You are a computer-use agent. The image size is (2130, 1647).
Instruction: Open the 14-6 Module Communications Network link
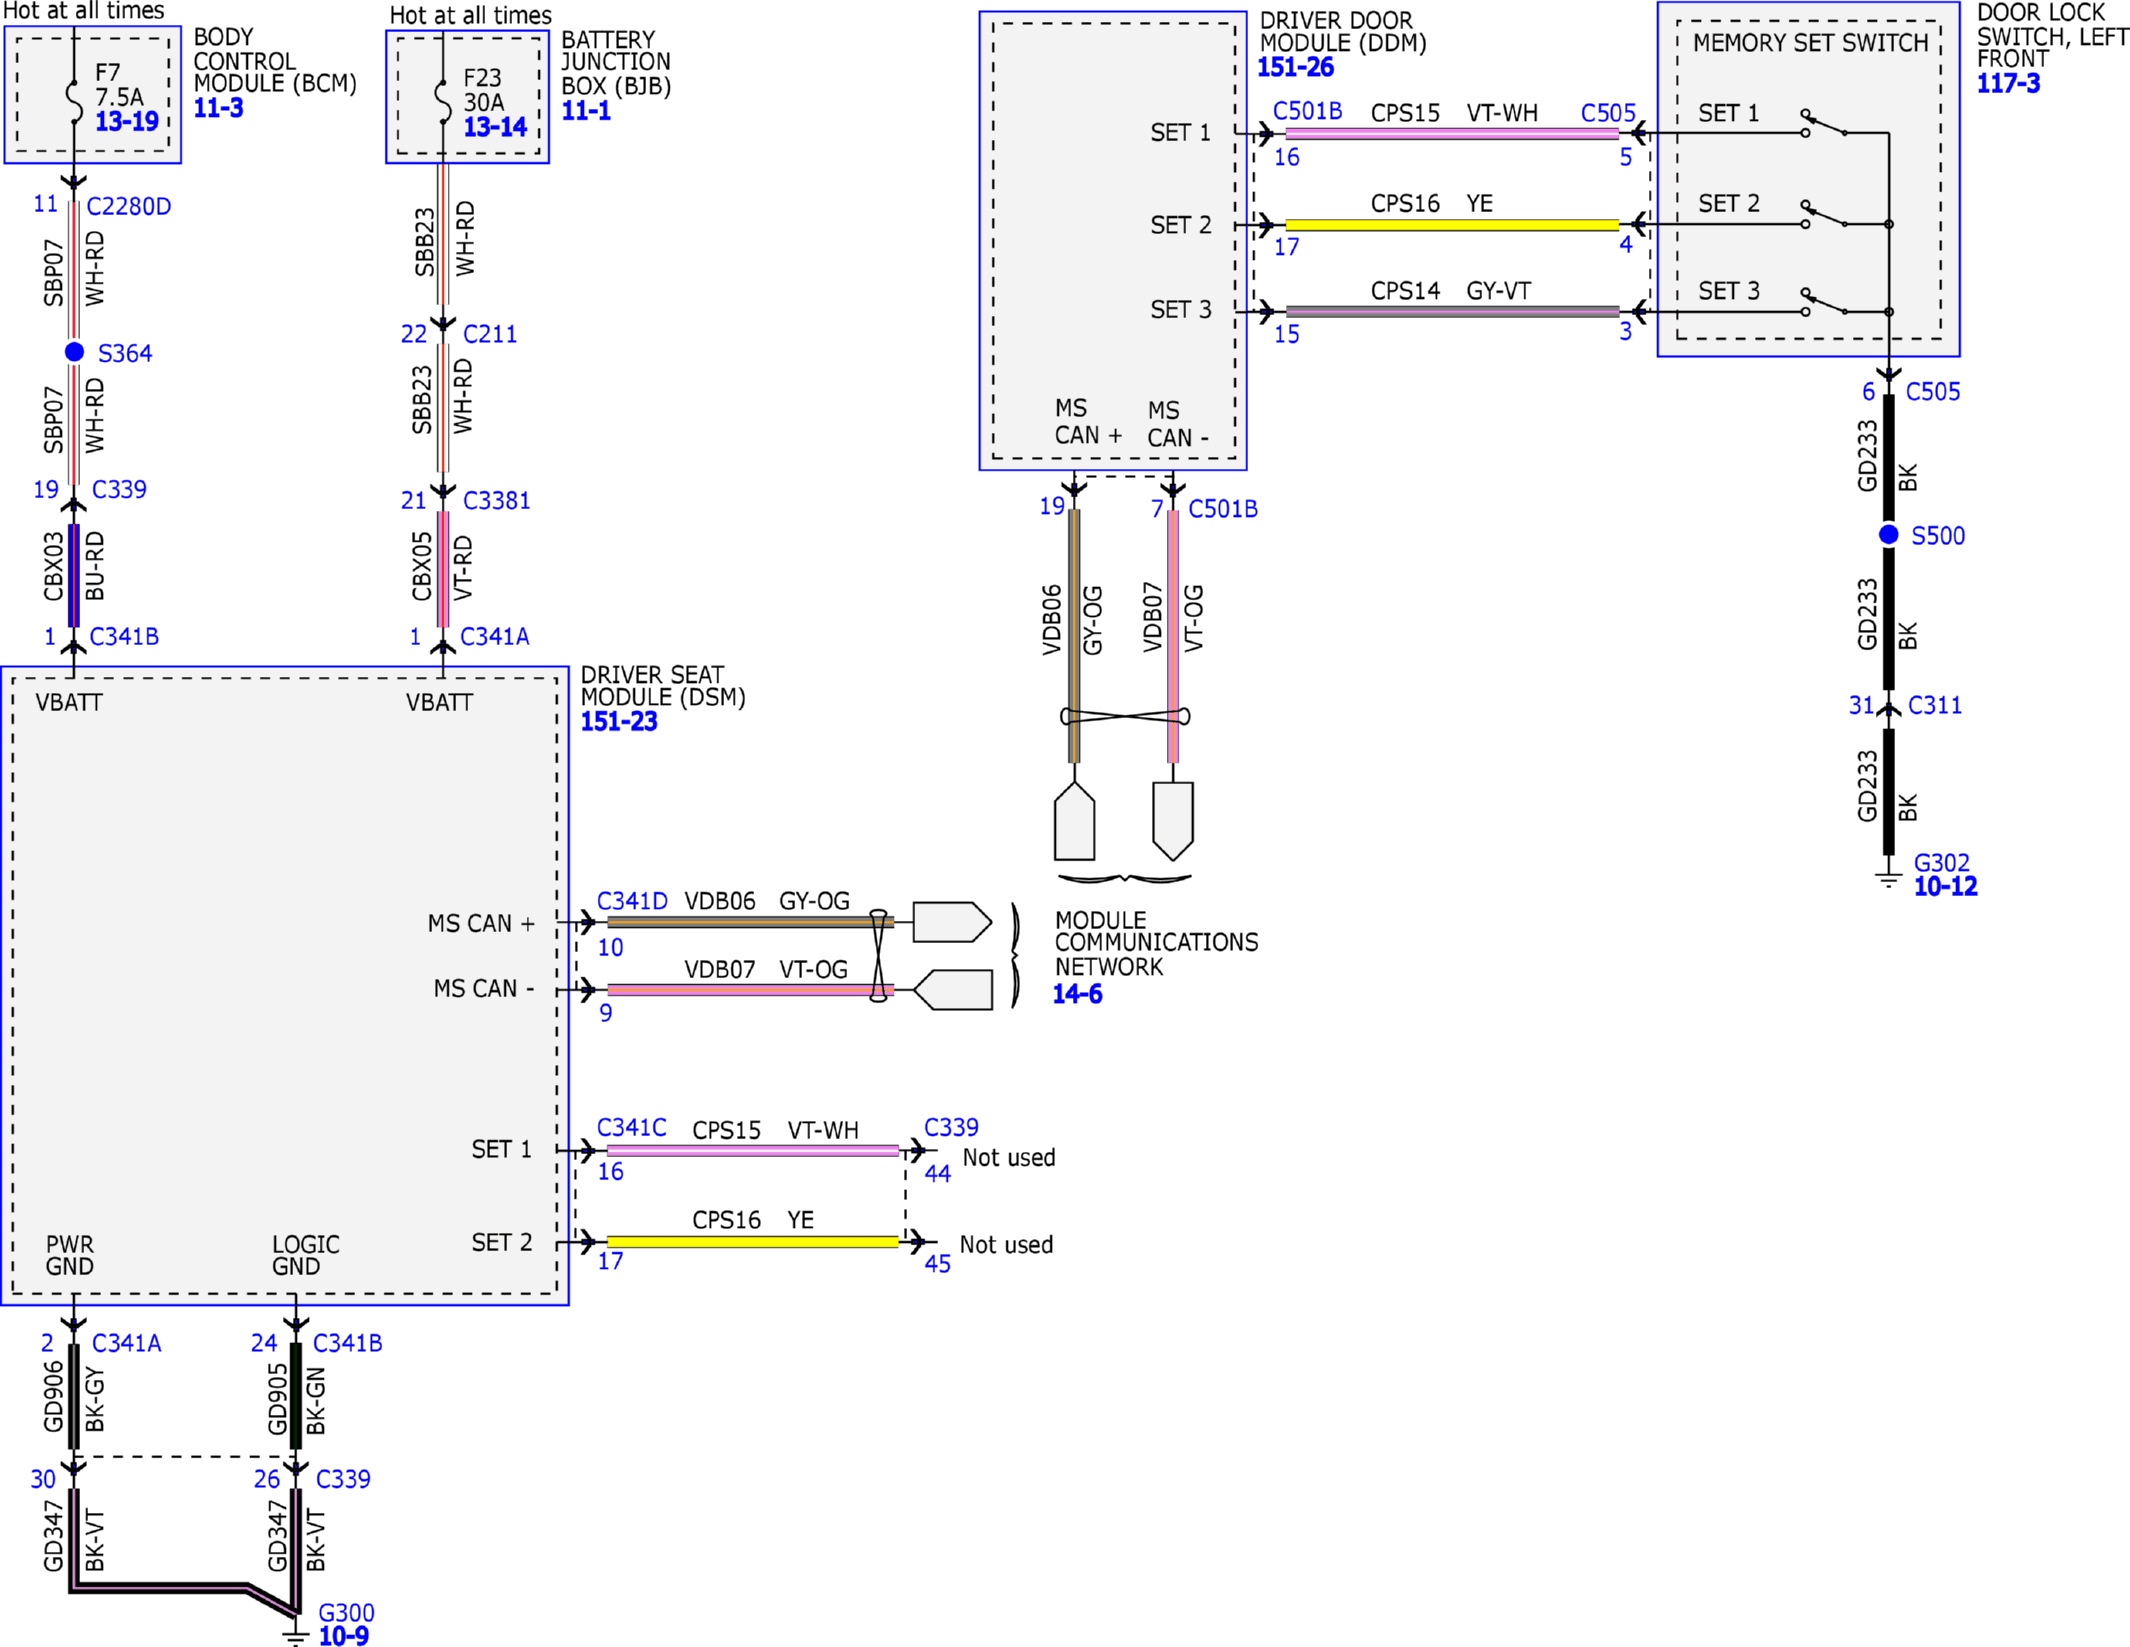pos(1078,994)
